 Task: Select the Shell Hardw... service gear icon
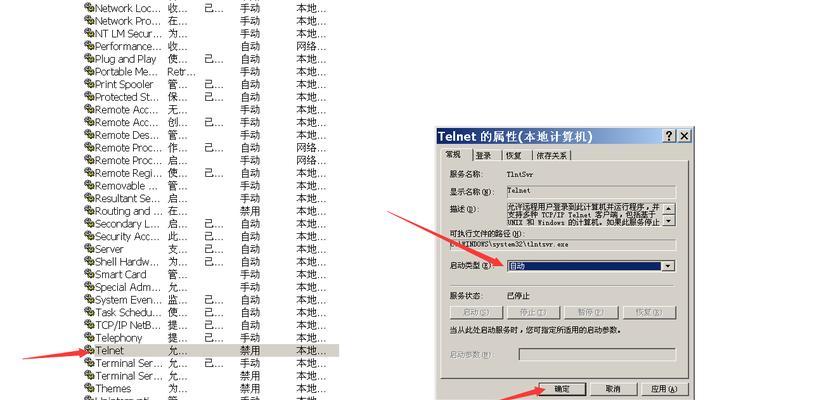pyautogui.click(x=89, y=261)
